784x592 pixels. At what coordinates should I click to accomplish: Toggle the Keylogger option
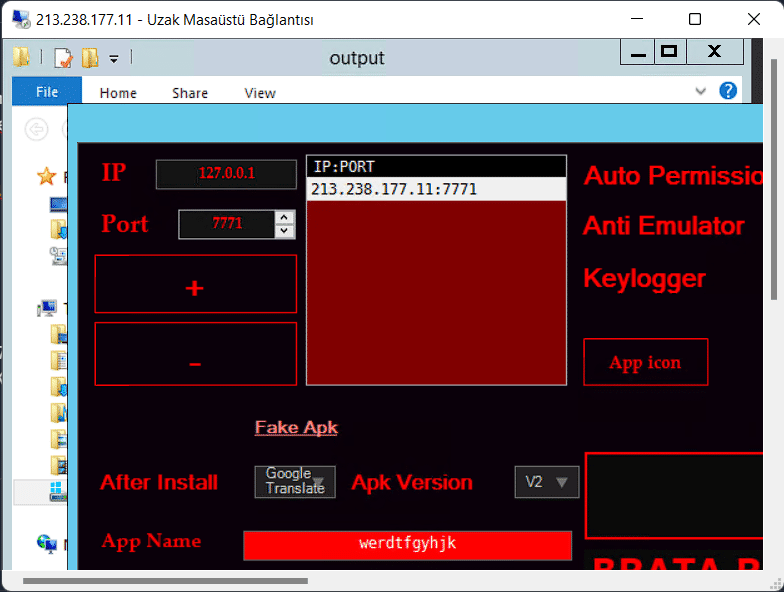(644, 279)
